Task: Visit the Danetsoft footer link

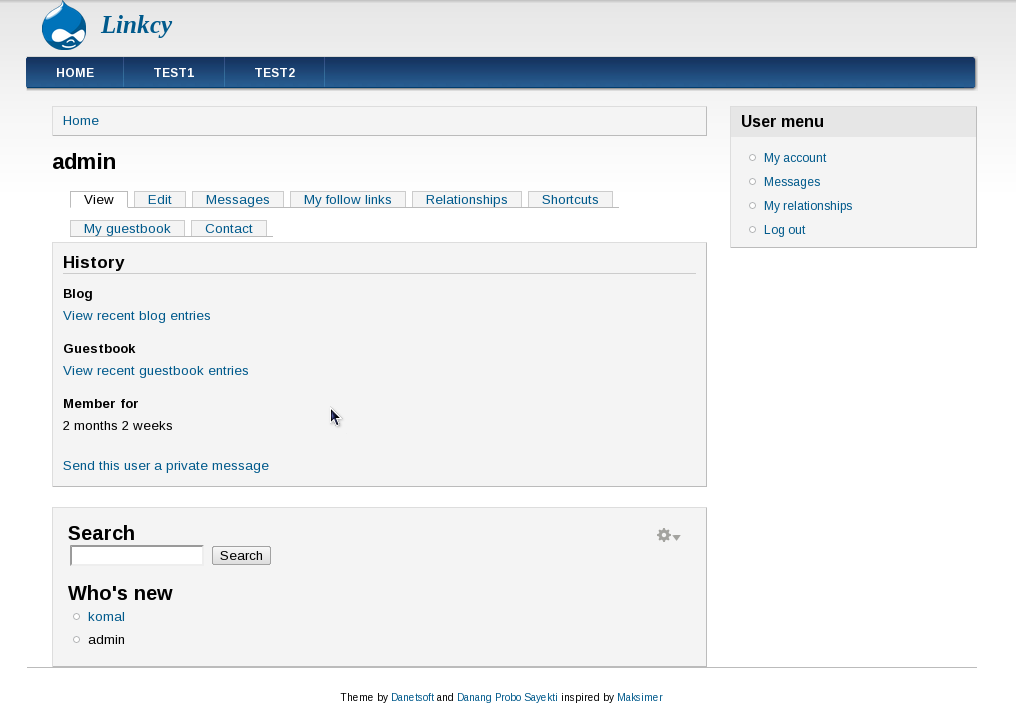Action: (x=413, y=697)
